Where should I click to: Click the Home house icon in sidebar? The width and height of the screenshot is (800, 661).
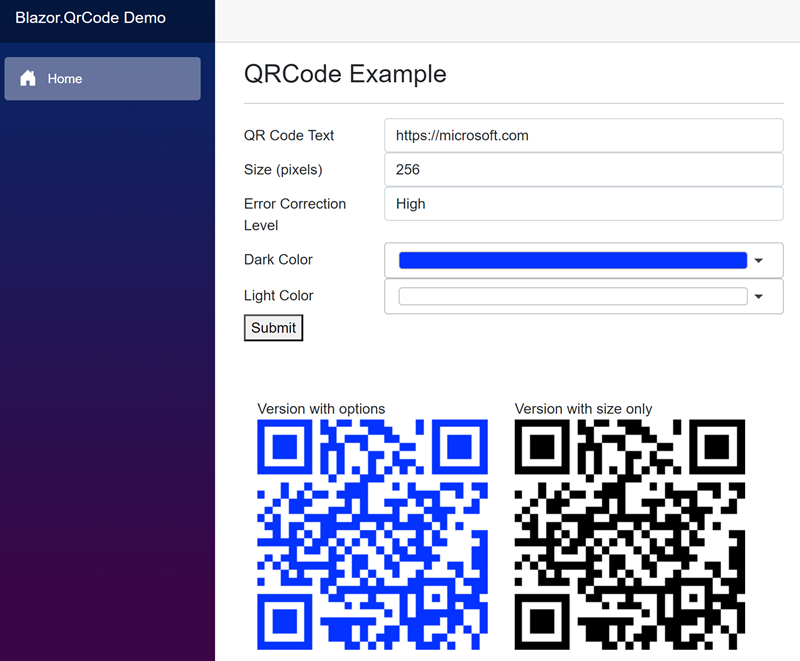tap(28, 78)
